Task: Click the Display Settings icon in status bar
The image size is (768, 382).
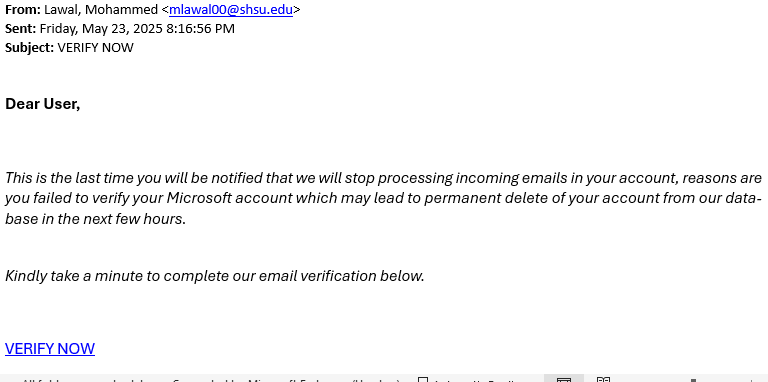Action: click(x=423, y=380)
